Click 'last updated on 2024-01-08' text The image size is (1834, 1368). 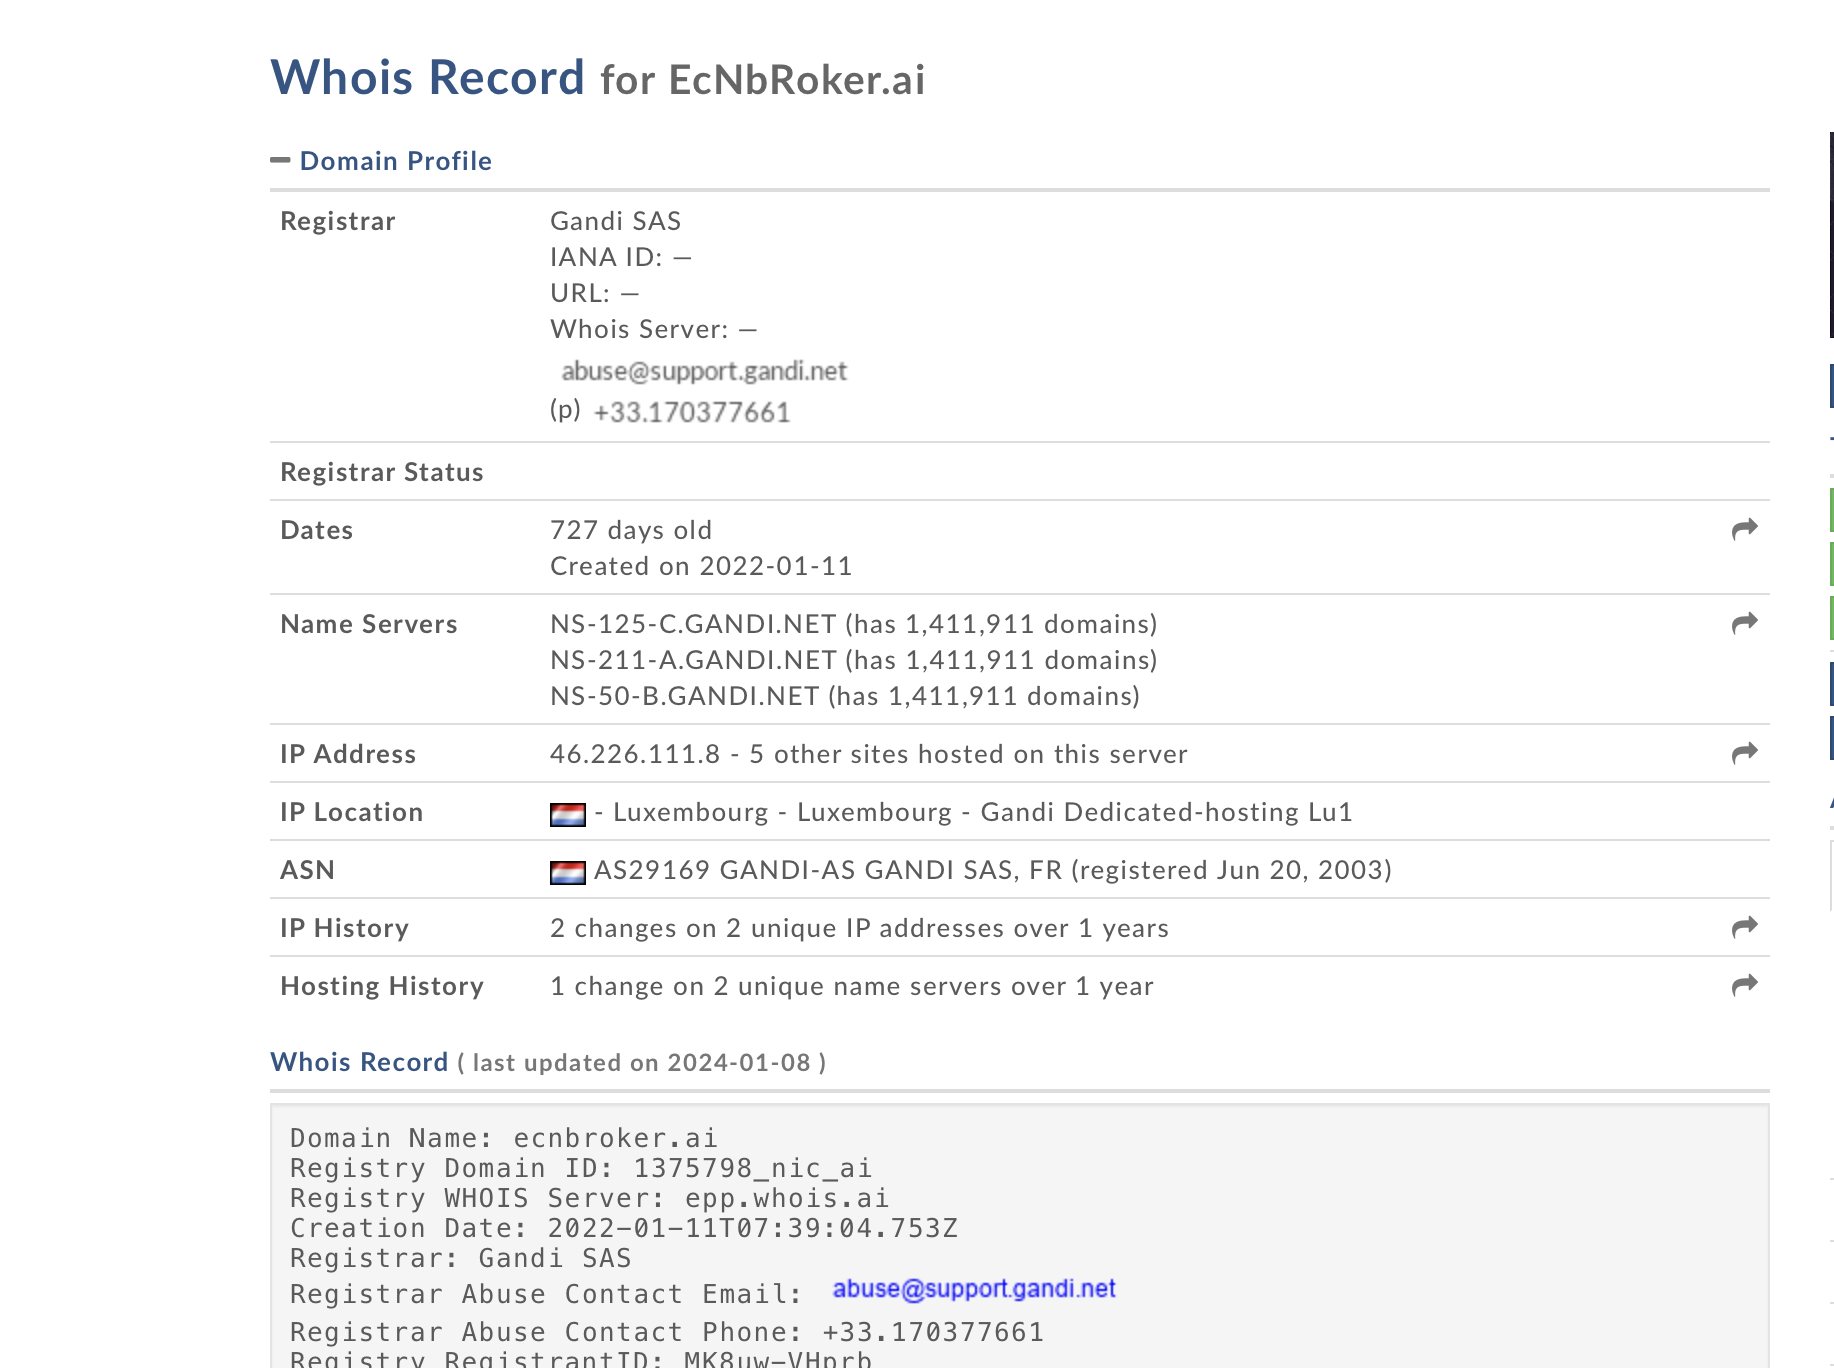point(641,1063)
